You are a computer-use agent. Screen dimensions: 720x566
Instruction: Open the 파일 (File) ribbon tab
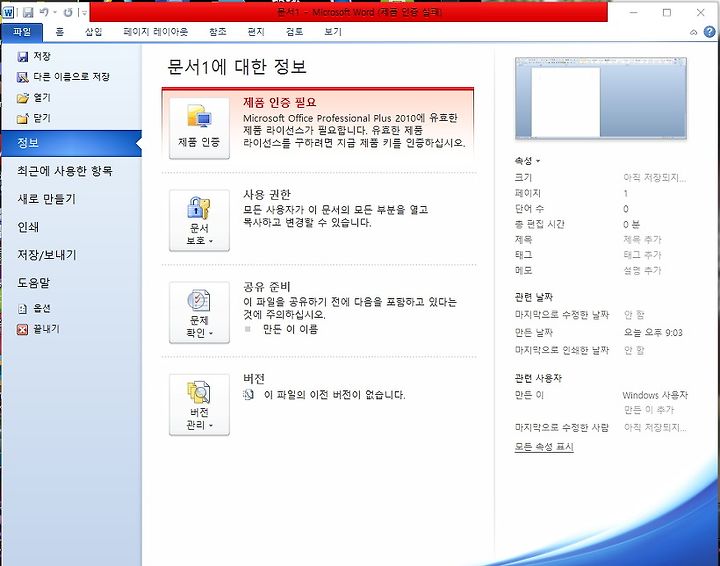[x=22, y=32]
